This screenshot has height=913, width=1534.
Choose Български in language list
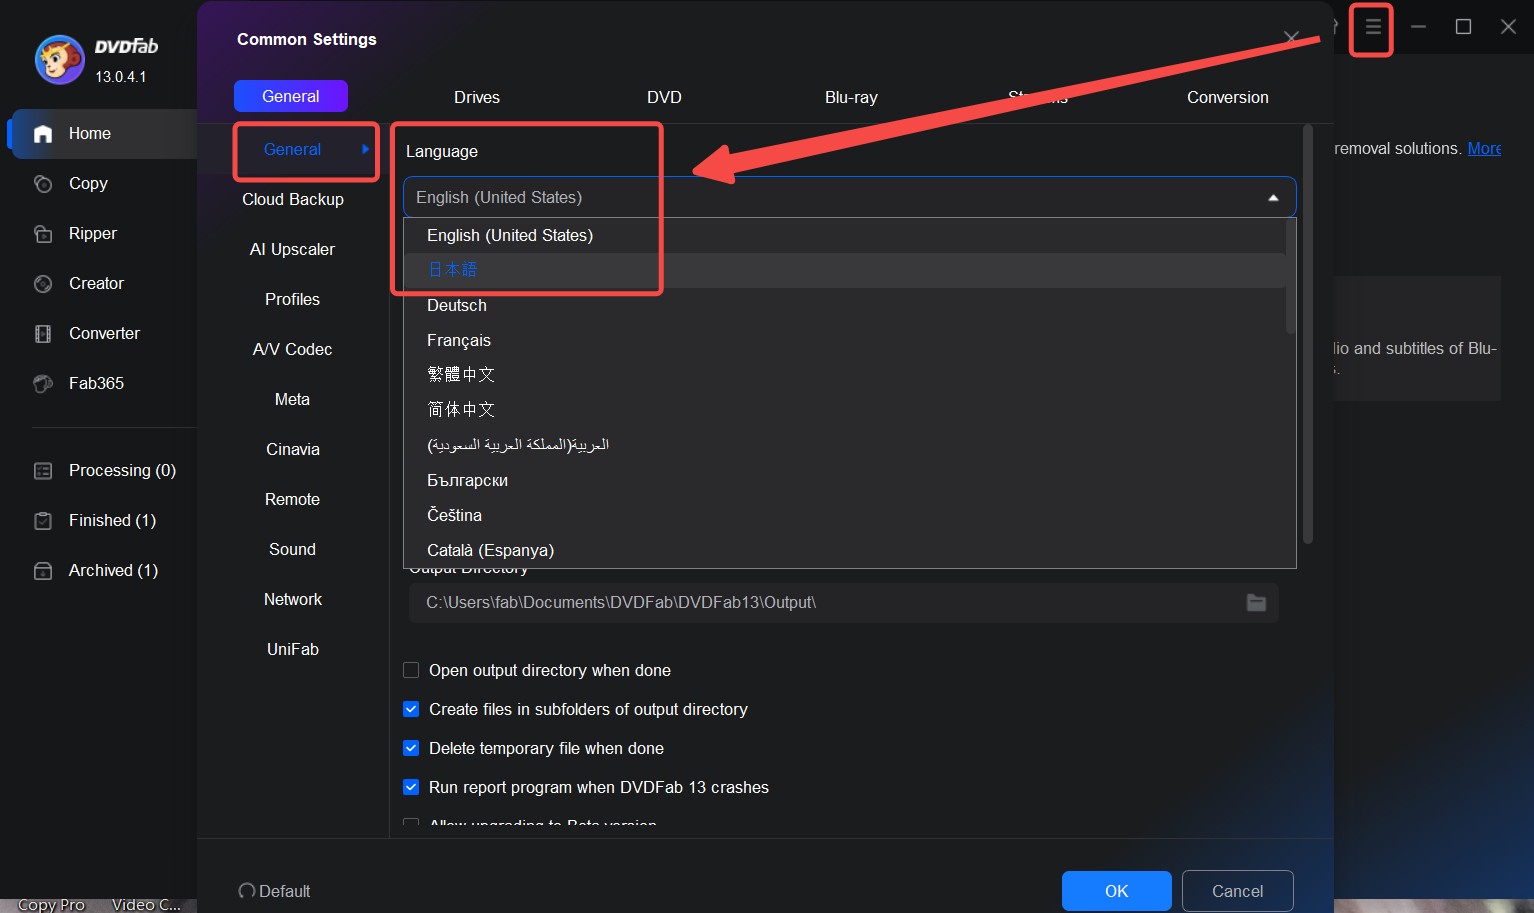(844, 480)
